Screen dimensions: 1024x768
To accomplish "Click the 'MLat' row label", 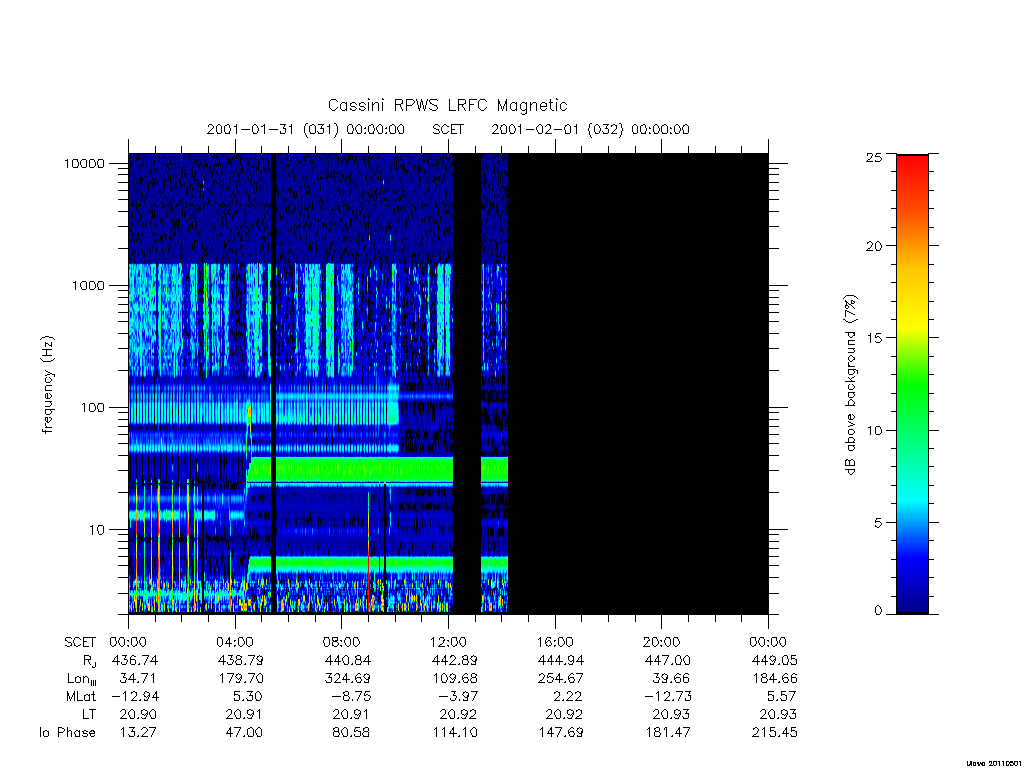I will pos(81,696).
